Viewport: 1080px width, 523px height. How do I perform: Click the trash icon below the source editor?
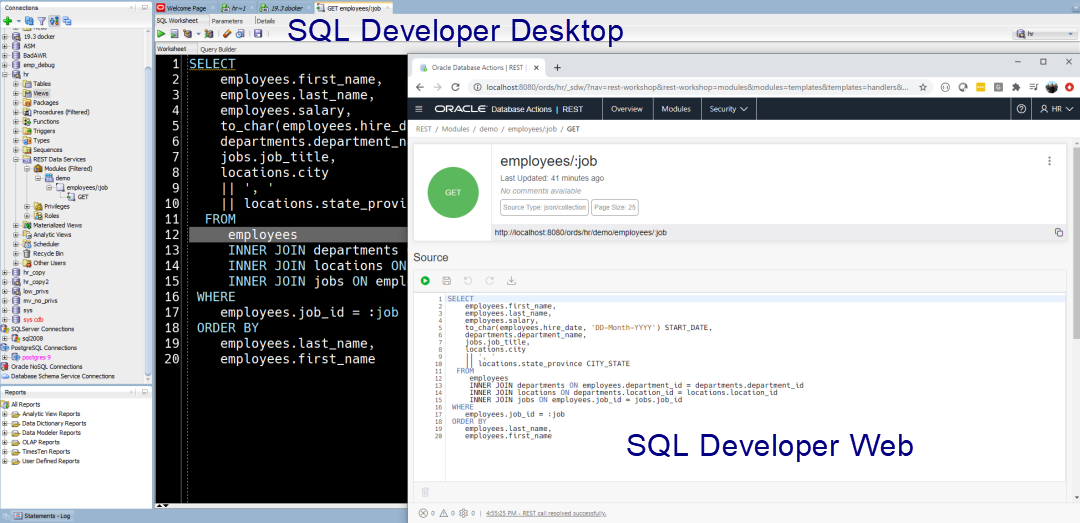(x=425, y=491)
